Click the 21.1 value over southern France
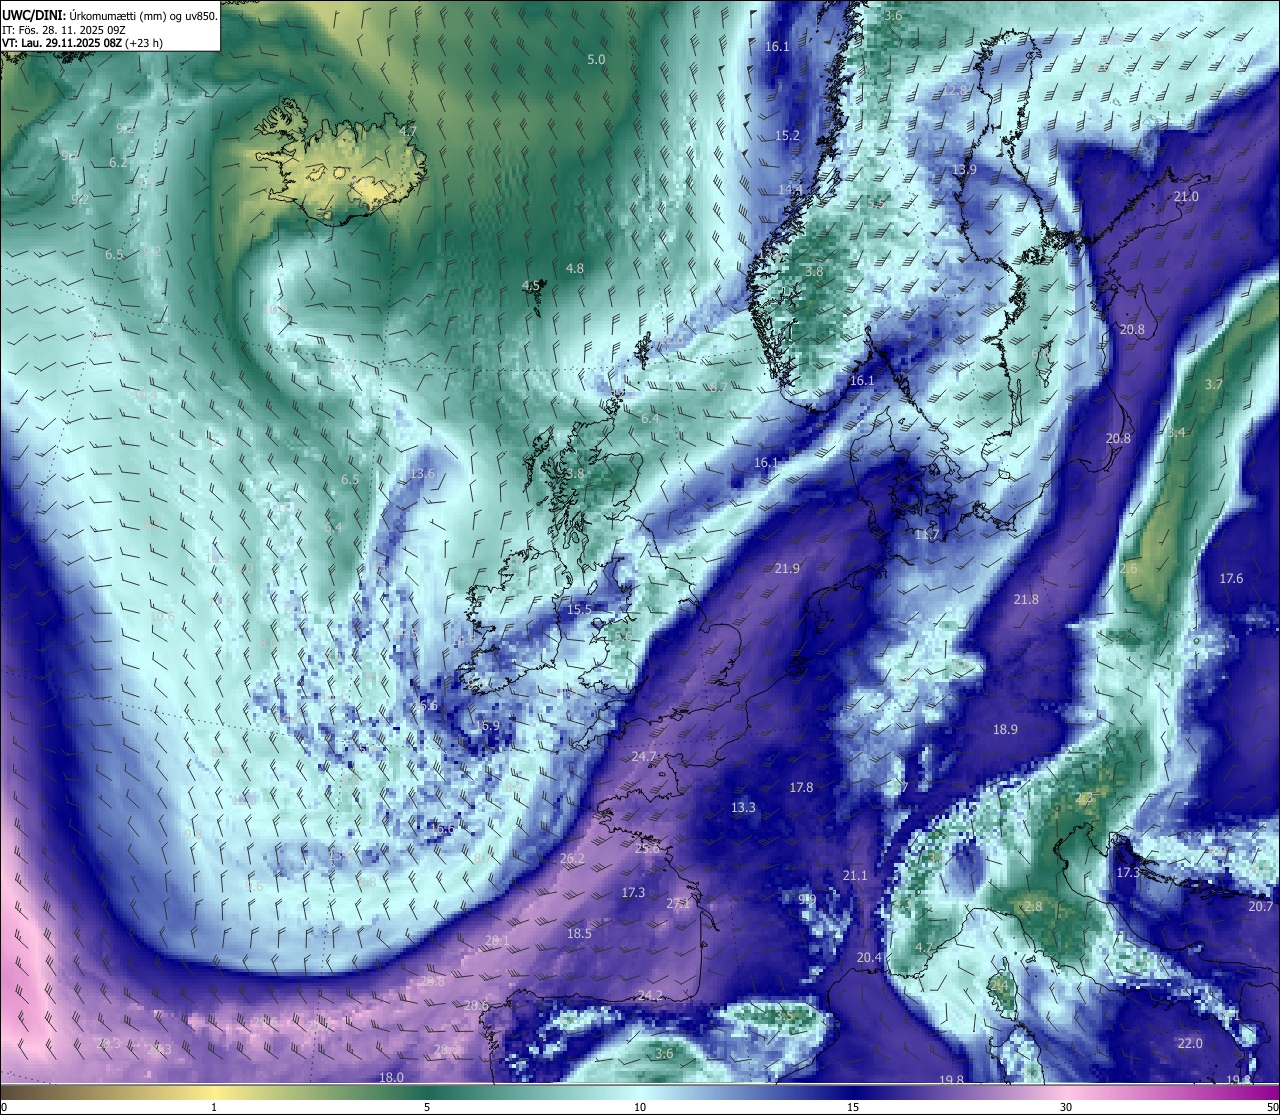 point(855,875)
